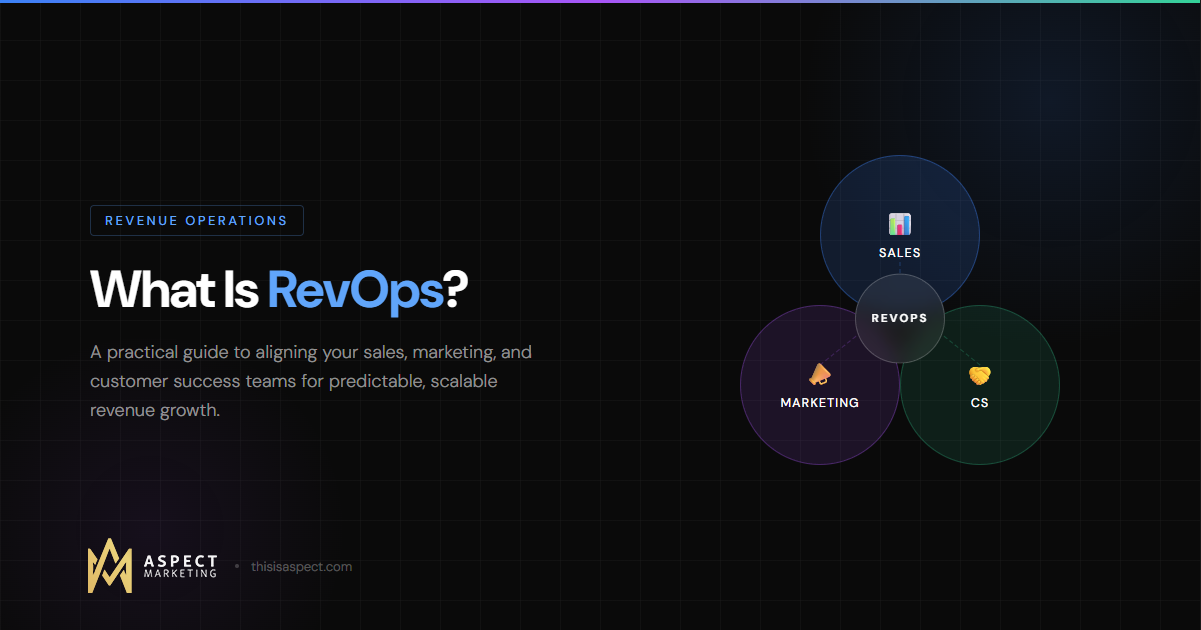Click the SALES circle label

pyautogui.click(x=899, y=252)
